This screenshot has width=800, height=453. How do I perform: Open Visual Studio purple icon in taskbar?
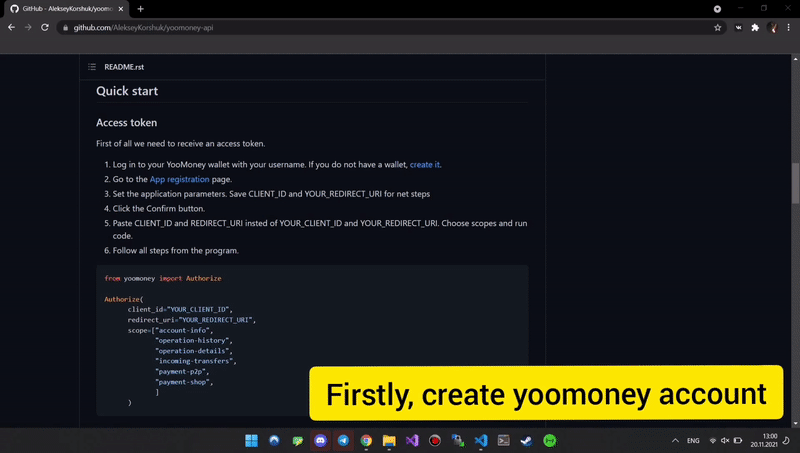tap(412, 440)
